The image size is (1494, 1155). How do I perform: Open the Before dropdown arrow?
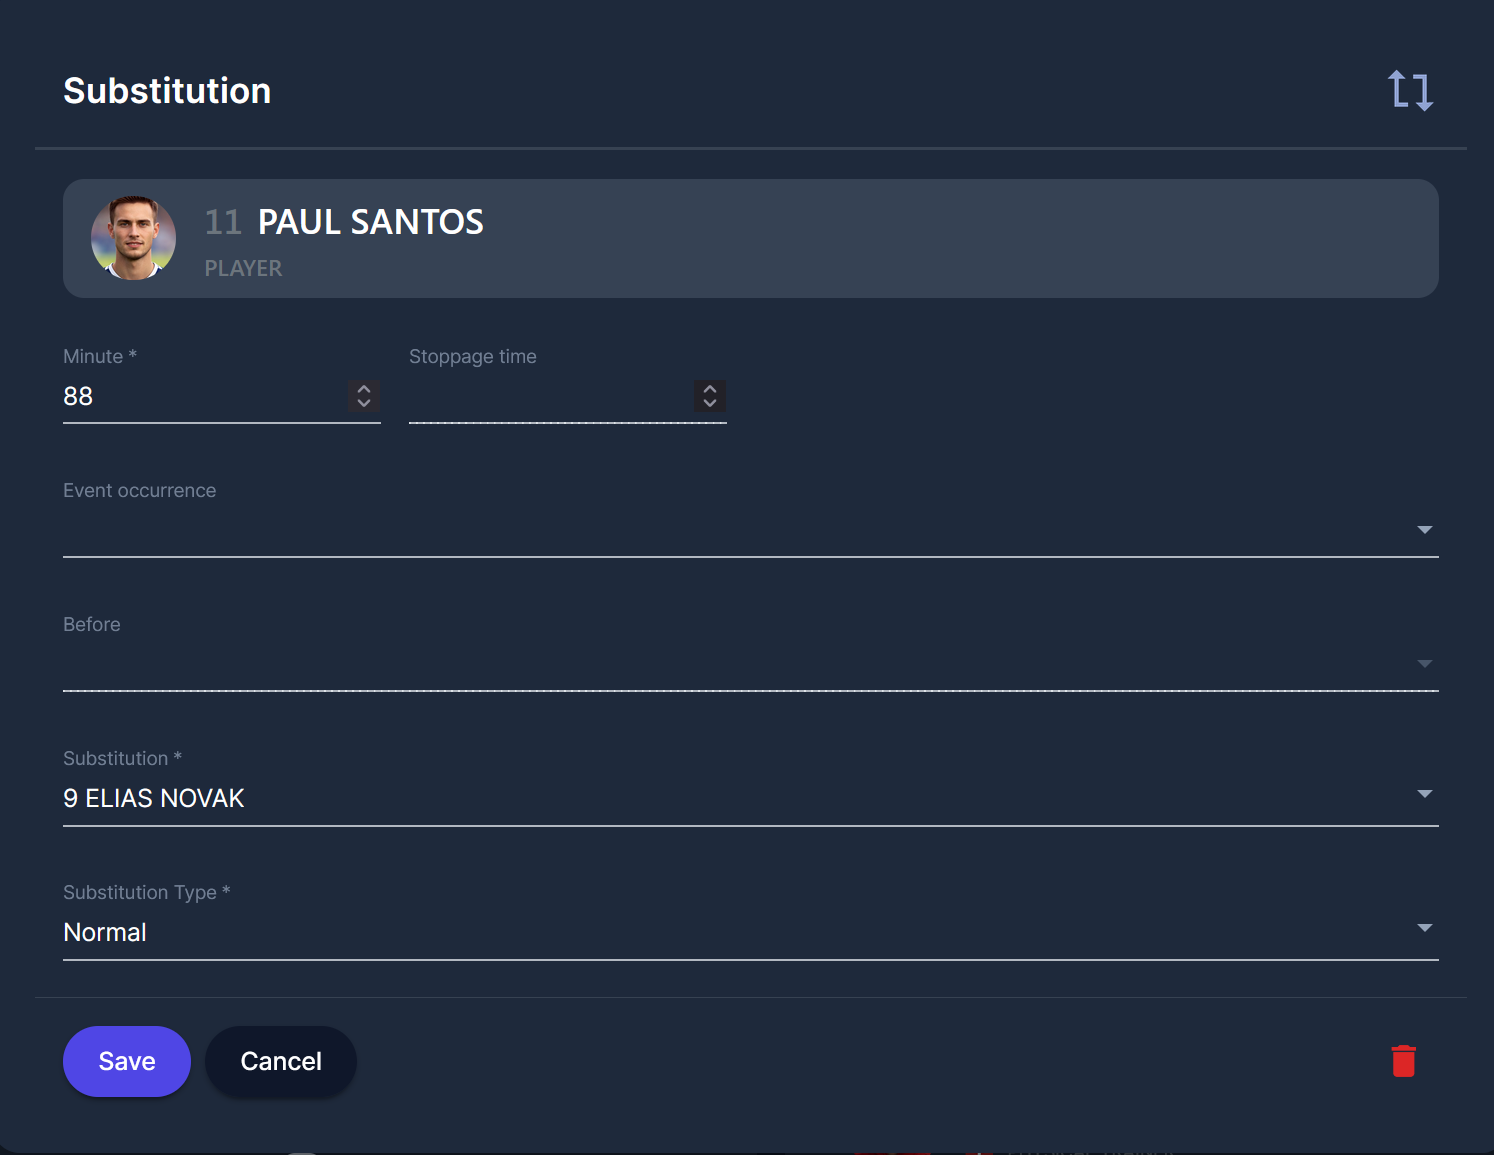point(1425,664)
